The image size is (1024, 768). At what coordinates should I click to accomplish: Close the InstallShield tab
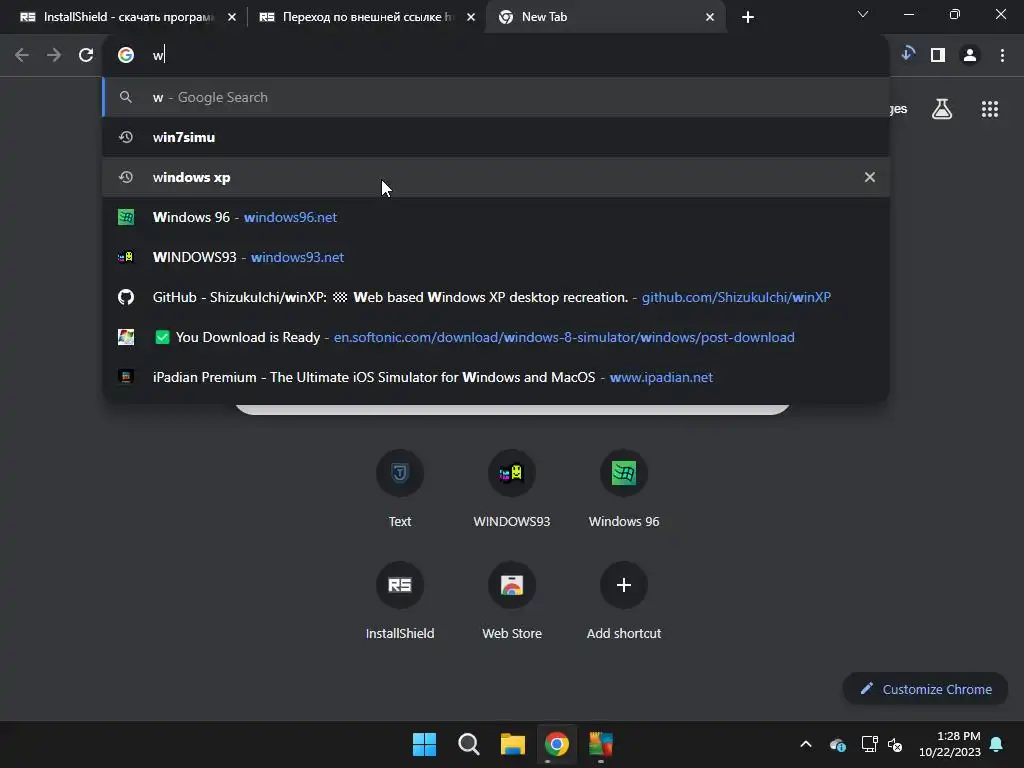coord(232,17)
